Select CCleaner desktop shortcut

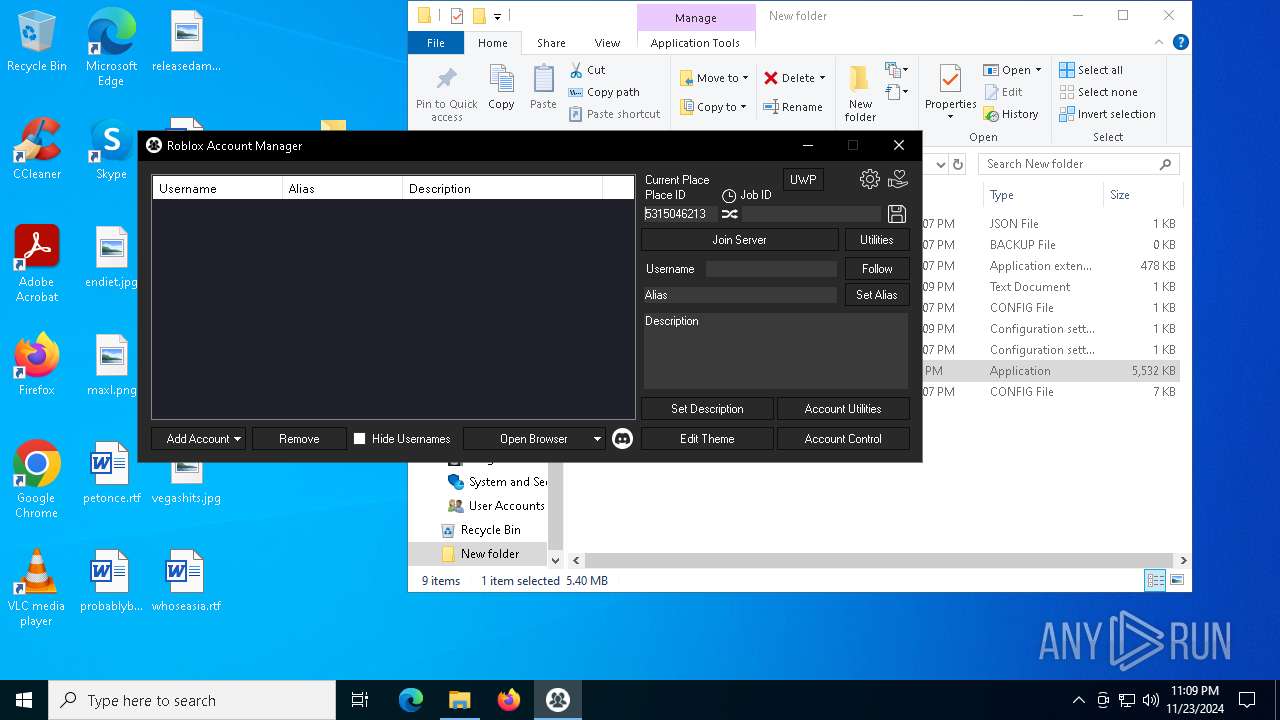point(37,149)
